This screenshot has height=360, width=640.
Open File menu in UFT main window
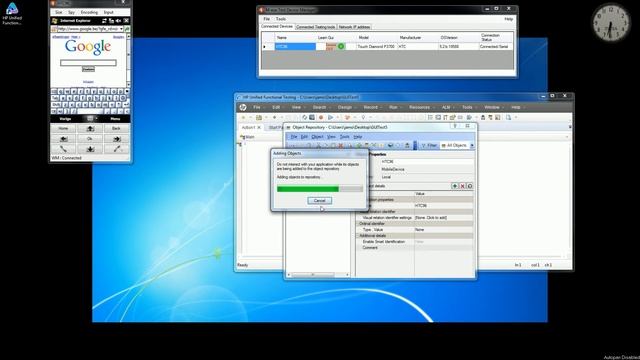257,107
